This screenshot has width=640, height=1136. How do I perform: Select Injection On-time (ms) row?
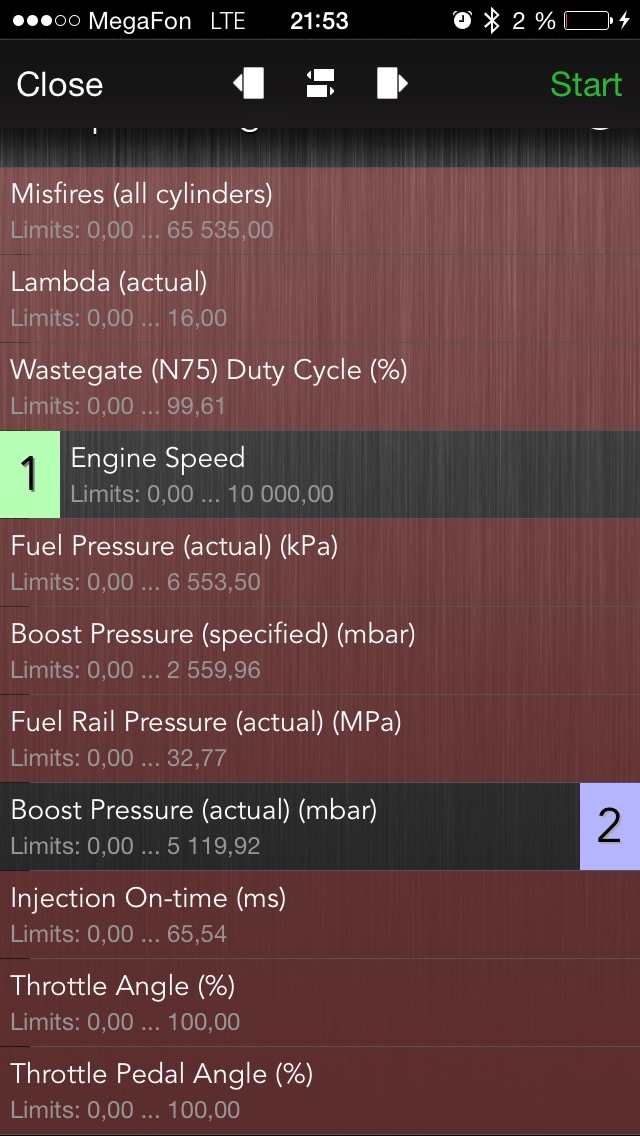coord(320,914)
